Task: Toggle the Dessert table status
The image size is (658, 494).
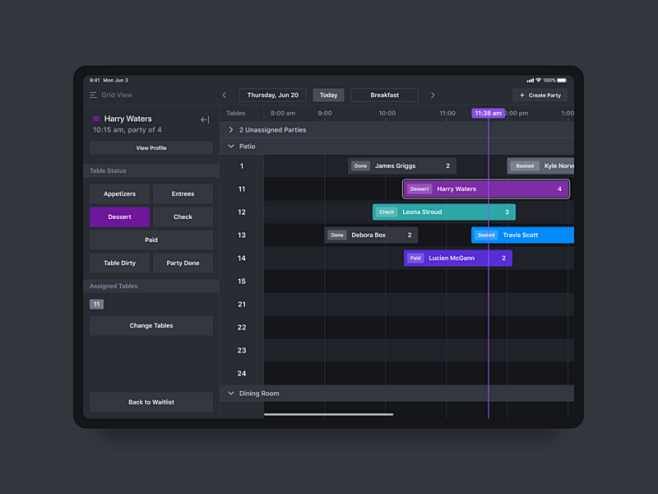Action: click(119, 217)
